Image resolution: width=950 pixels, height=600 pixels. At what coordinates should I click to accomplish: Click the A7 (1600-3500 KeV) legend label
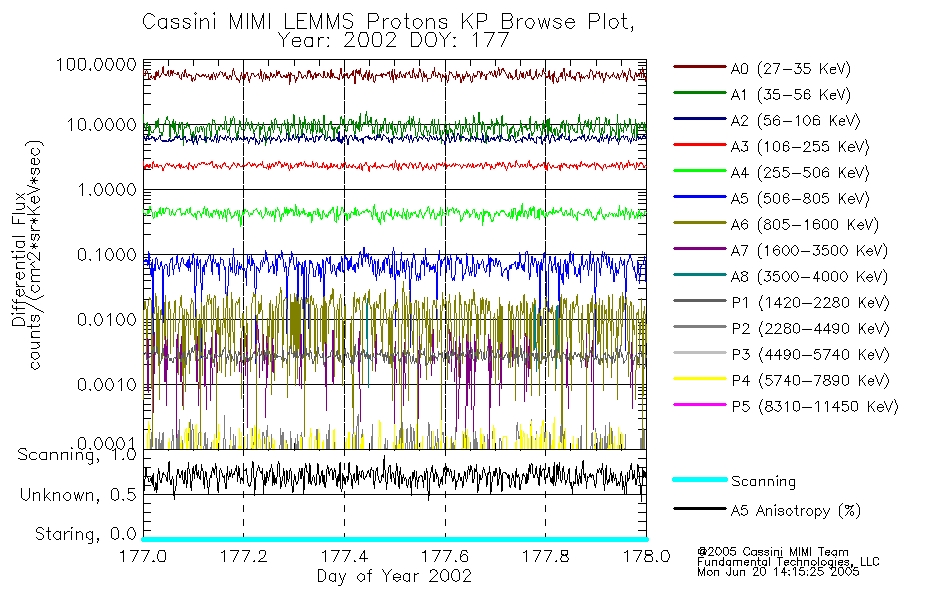pos(809,250)
